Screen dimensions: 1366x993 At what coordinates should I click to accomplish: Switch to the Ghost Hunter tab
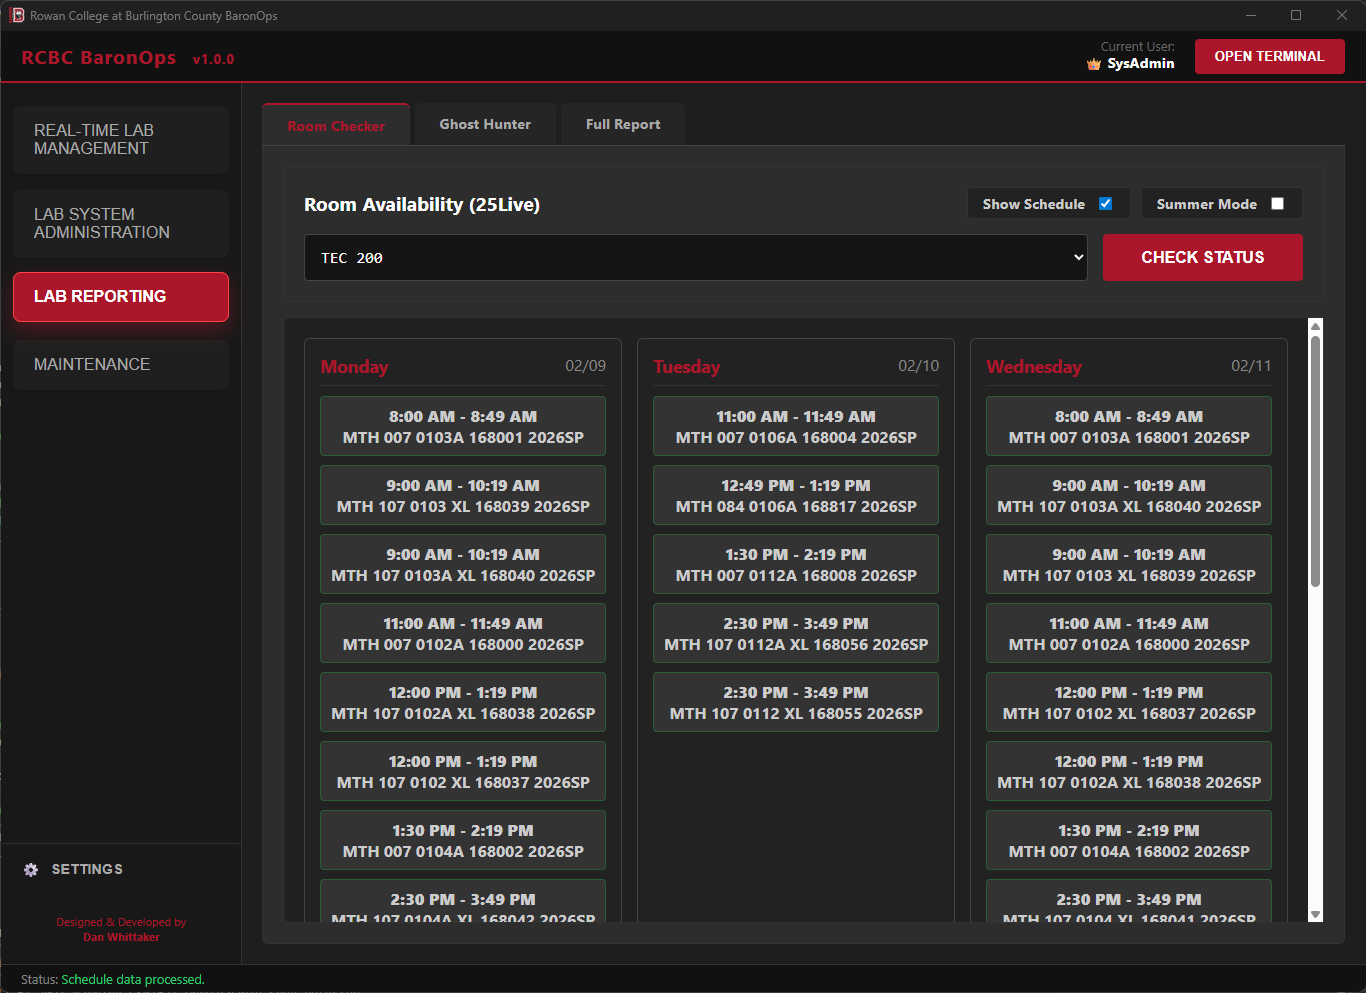tap(485, 123)
